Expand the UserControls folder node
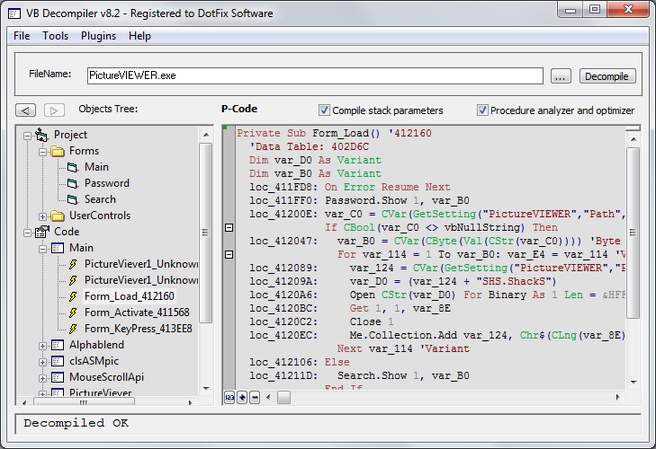 pyautogui.click(x=43, y=217)
